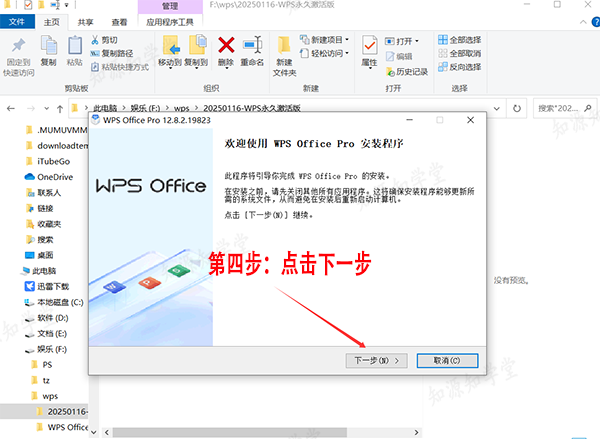This screenshot has height=439, width=600.
Task: Click the Refresh button beside address bar
Action: 517,108
